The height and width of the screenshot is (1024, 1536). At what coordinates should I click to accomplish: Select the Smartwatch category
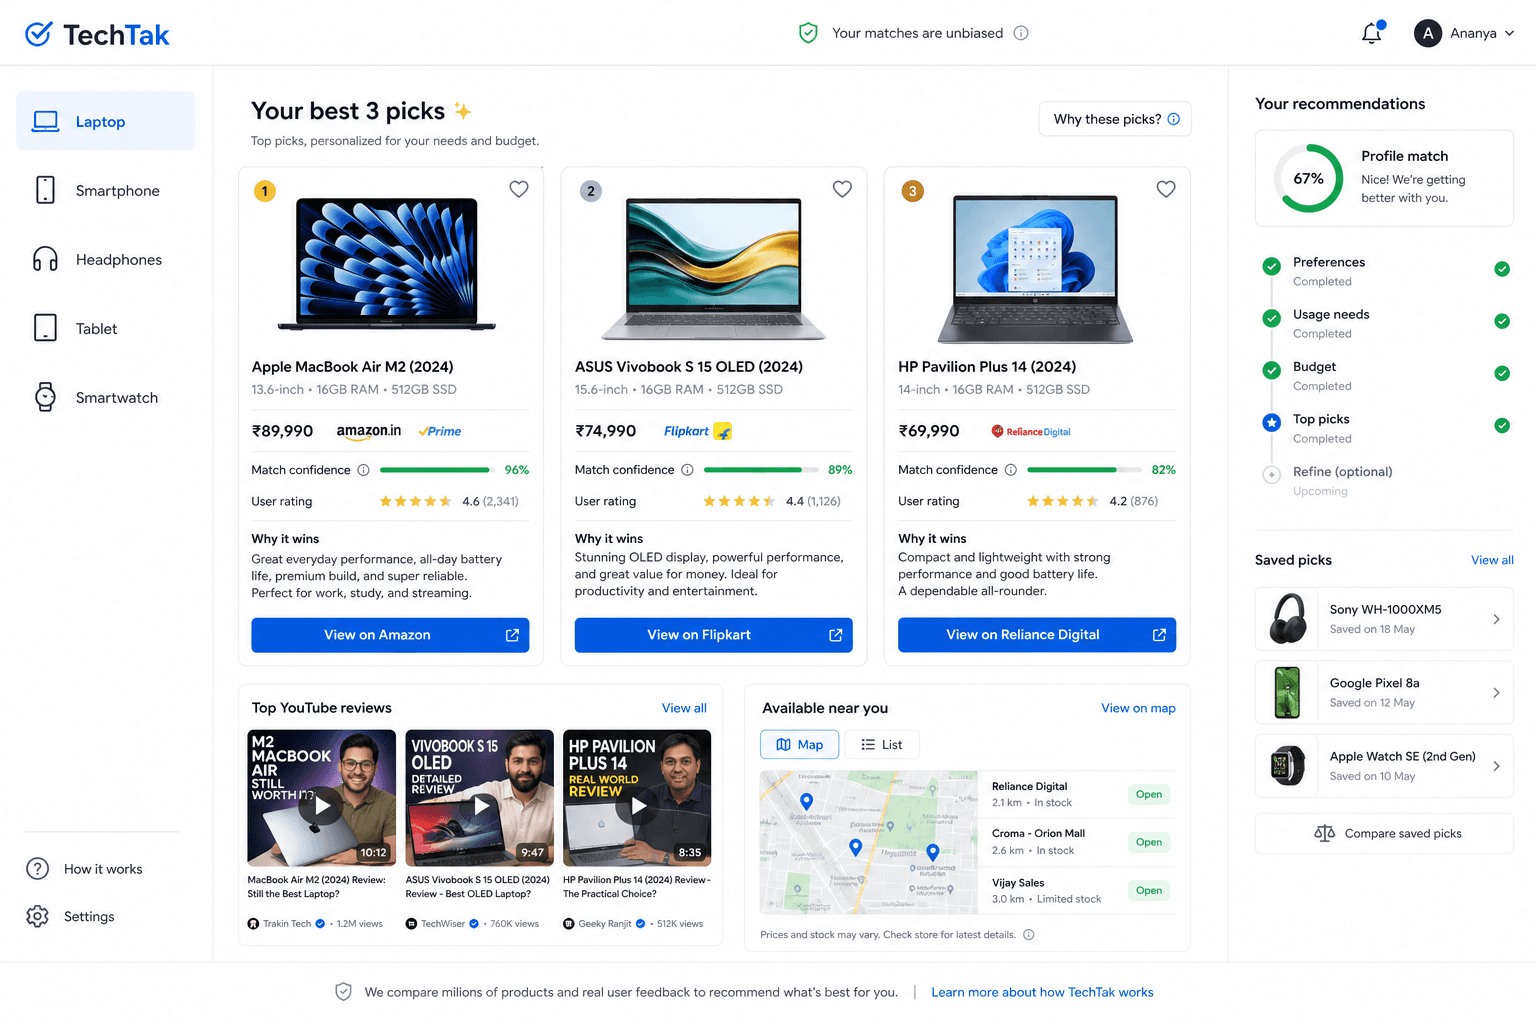(106, 397)
